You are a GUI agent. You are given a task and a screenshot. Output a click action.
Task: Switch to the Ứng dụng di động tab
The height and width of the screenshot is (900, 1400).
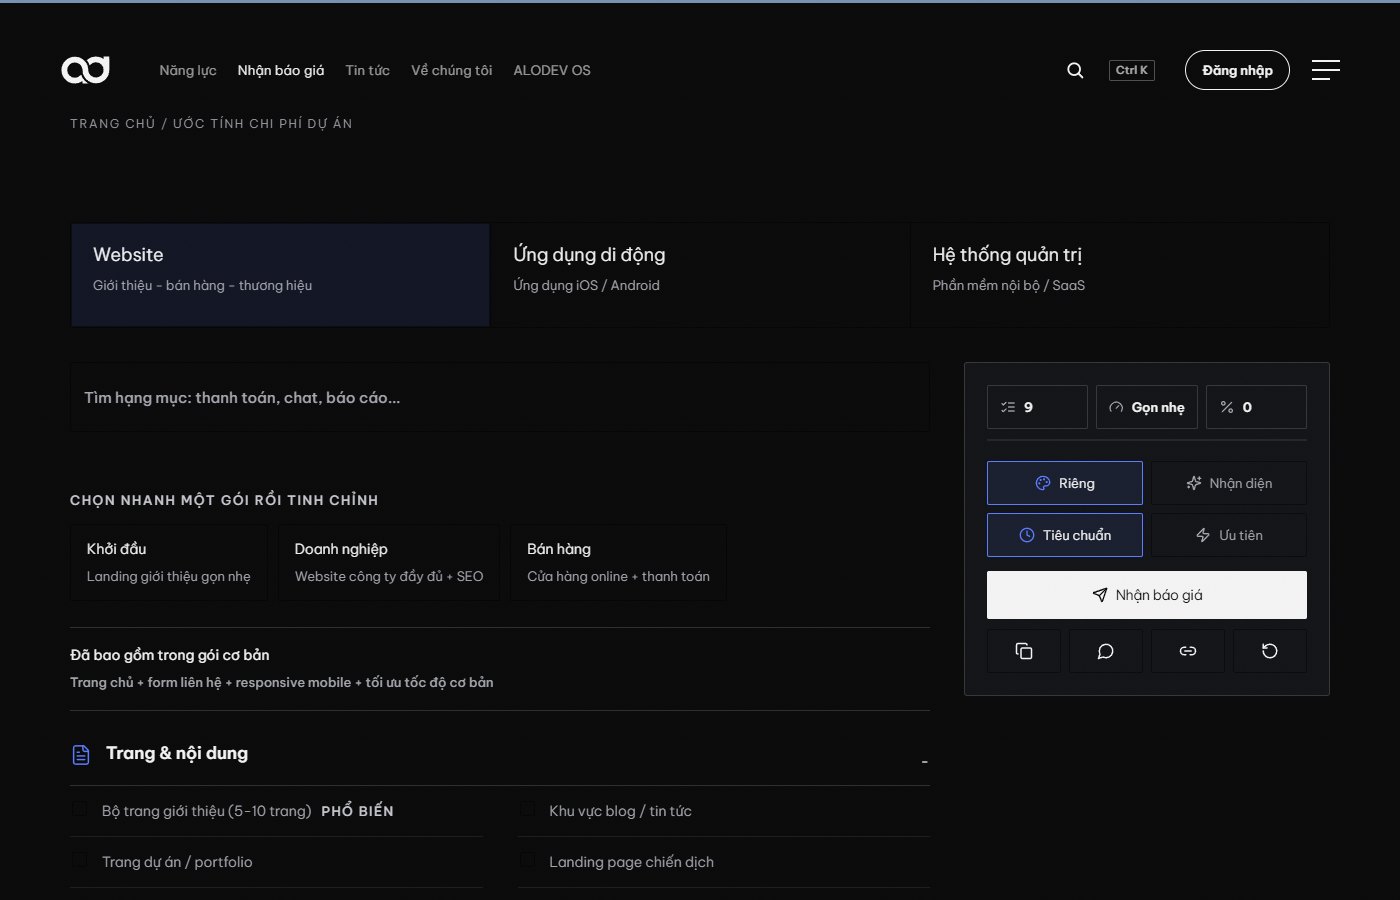[700, 275]
